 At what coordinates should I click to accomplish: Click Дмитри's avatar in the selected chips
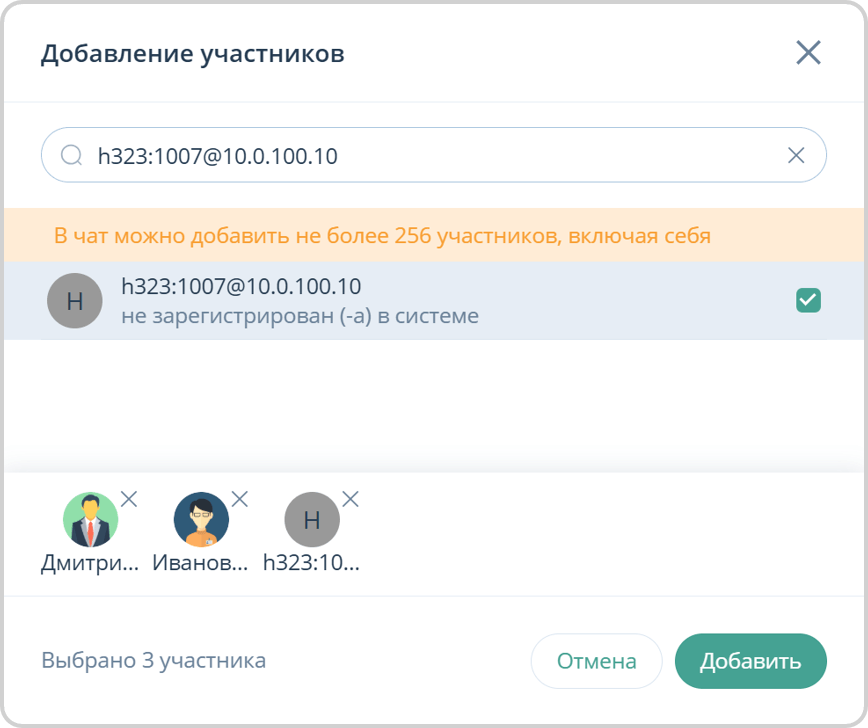pyautogui.click(x=90, y=519)
